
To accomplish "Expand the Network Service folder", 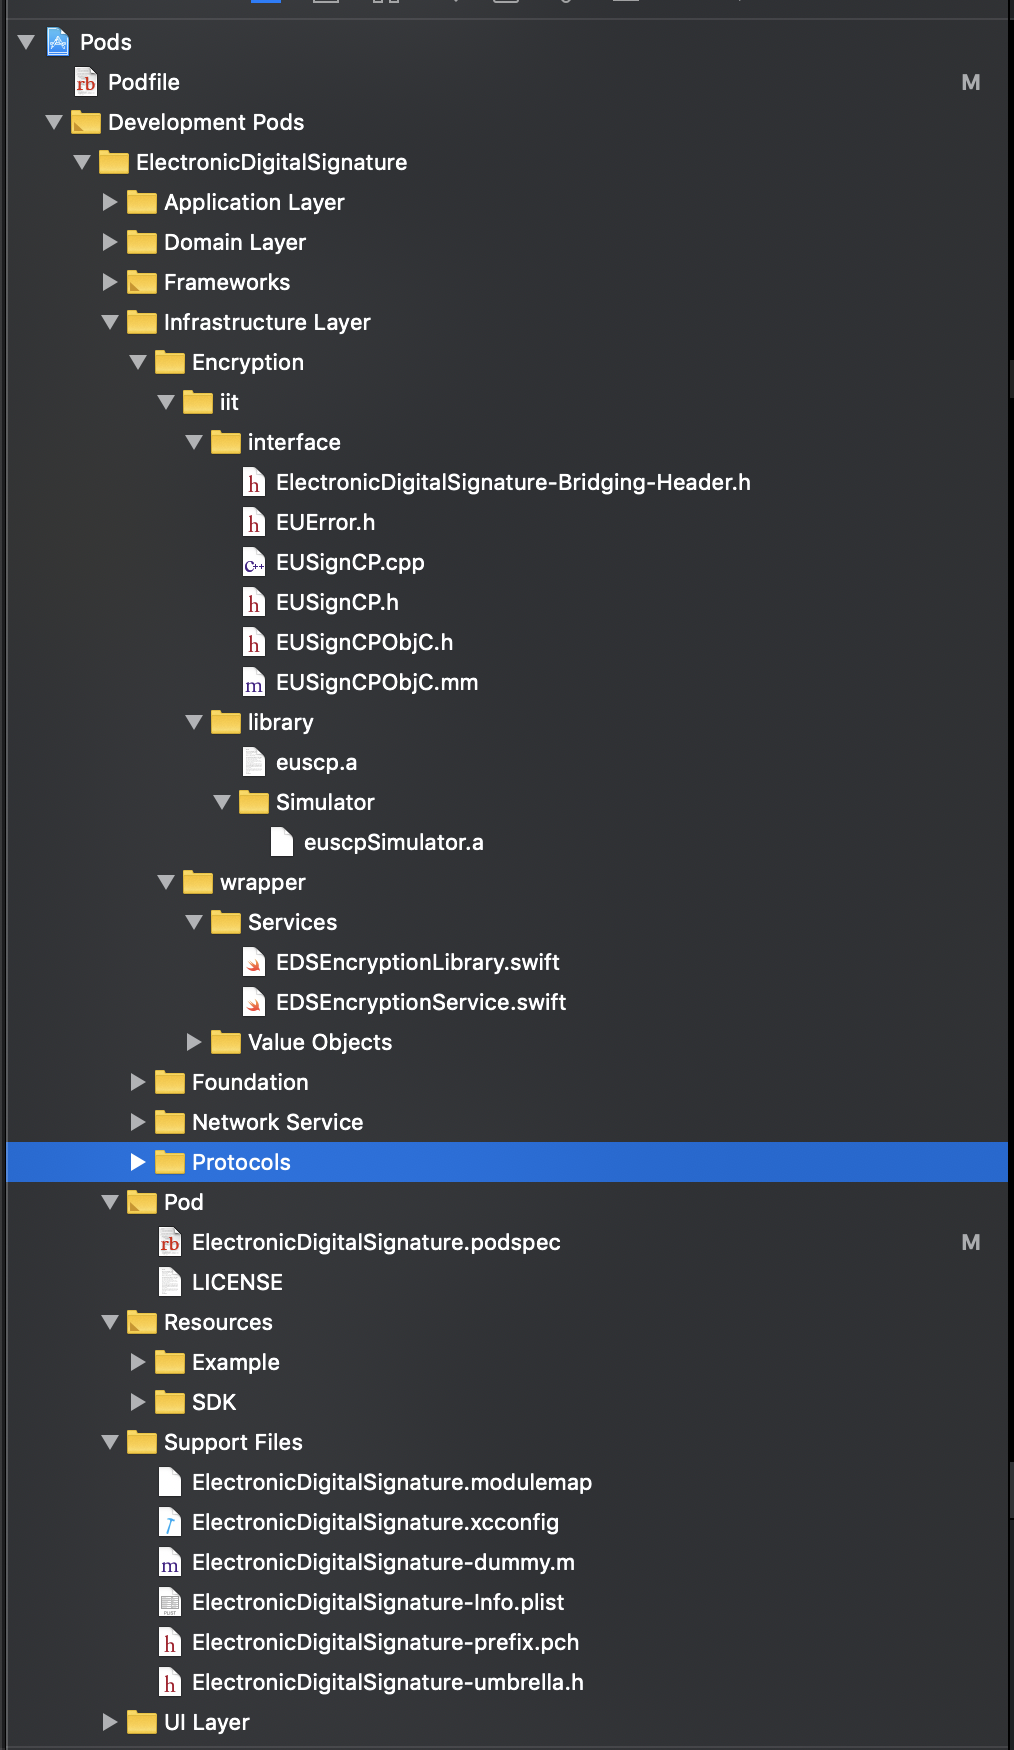I will point(138,1122).
